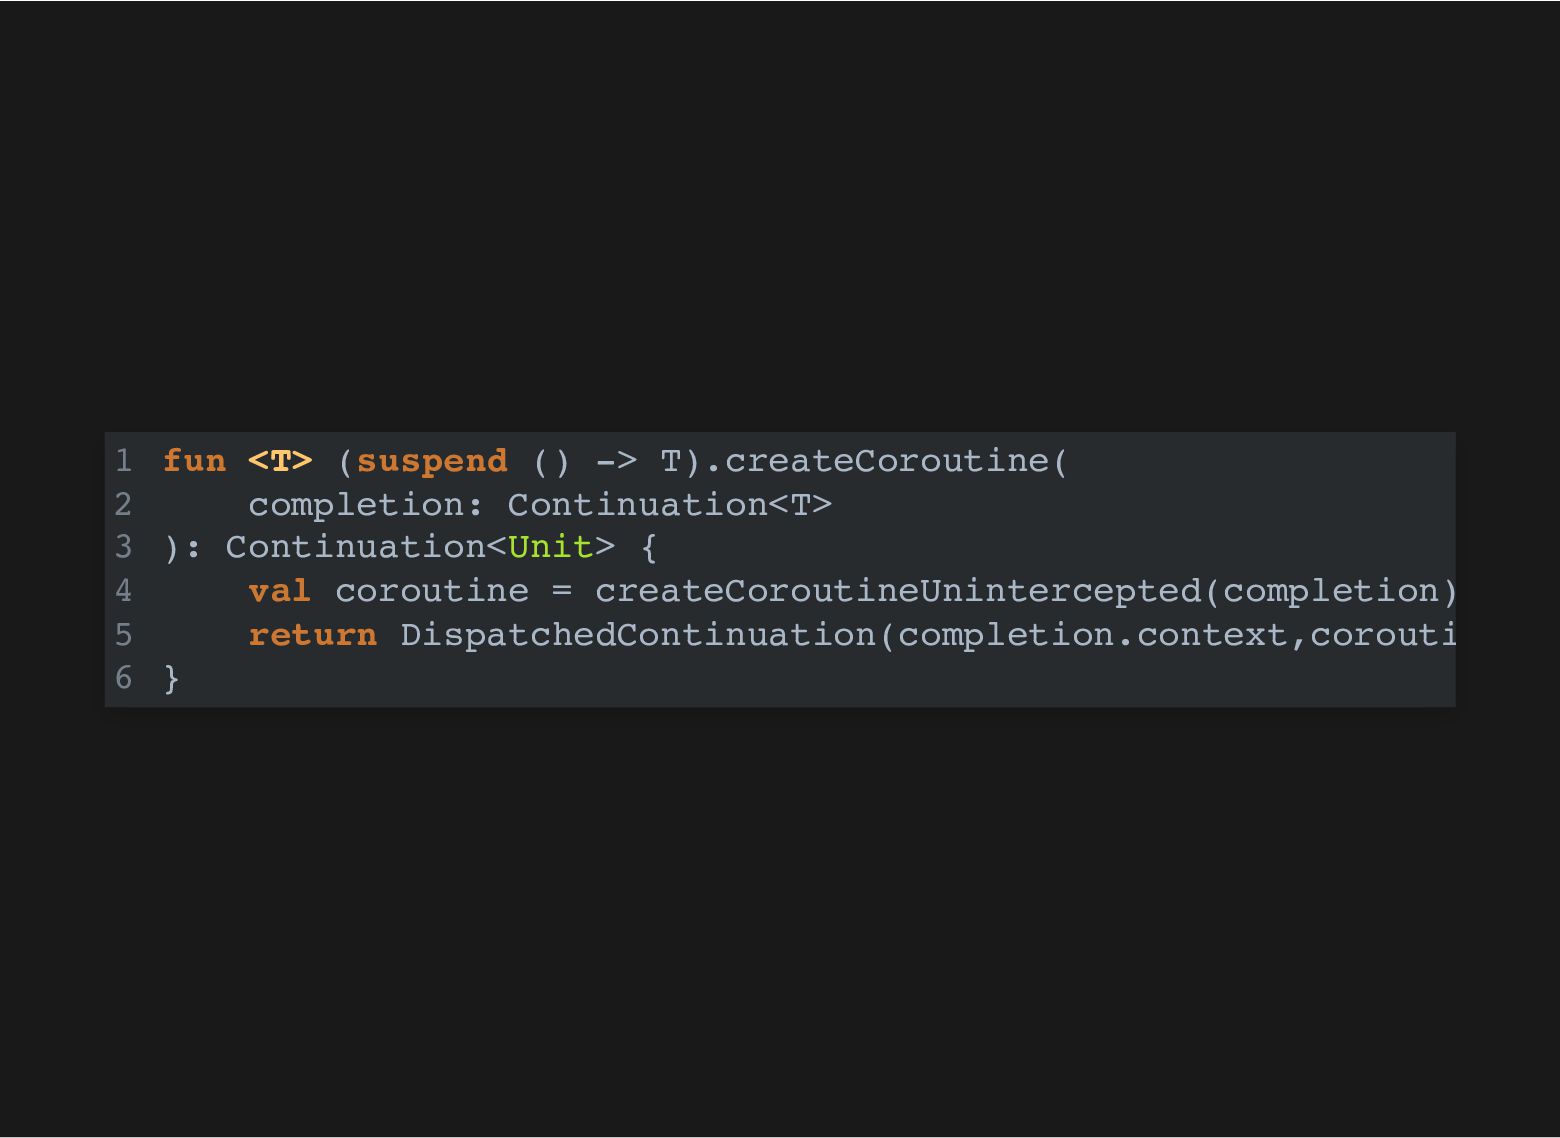Screen dimensions: 1560x1138
Task: Click 'completion.context' argument on line 5
Action: [1092, 635]
